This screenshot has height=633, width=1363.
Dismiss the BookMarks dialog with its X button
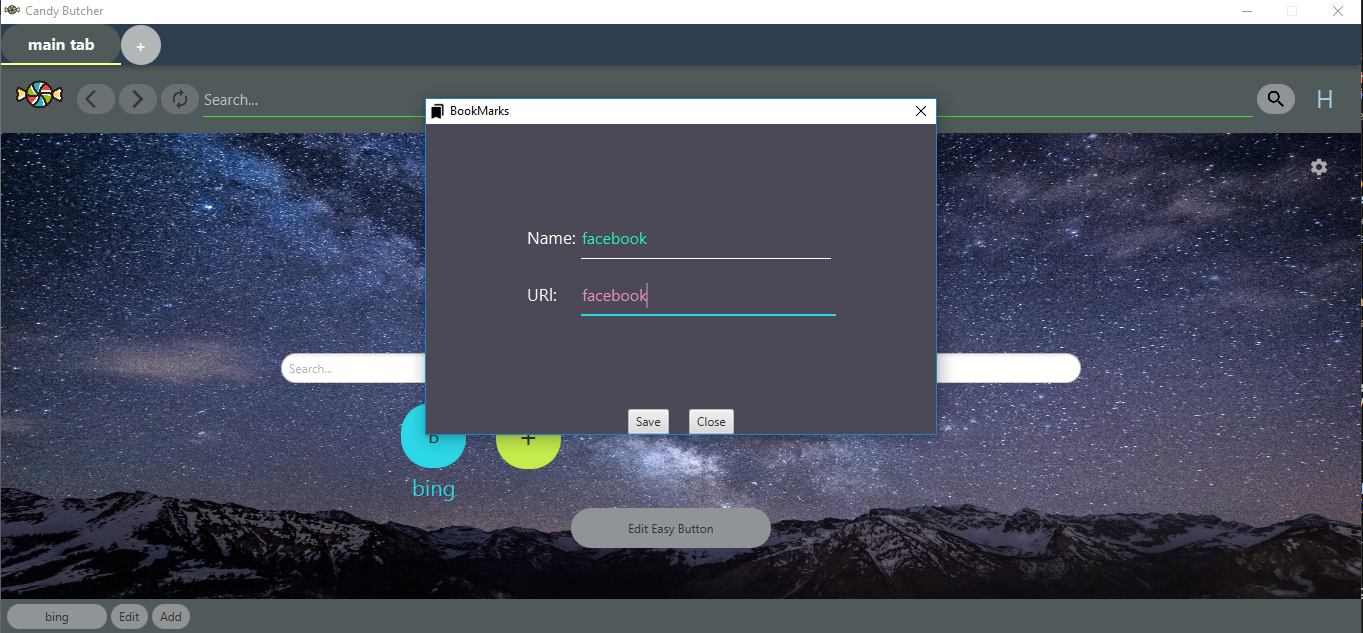920,111
